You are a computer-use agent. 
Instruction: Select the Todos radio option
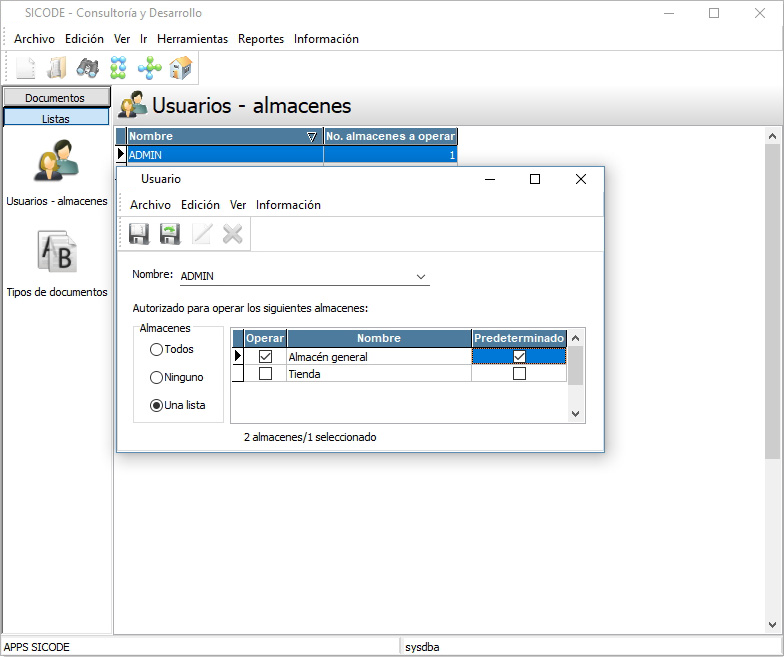pyautogui.click(x=157, y=350)
